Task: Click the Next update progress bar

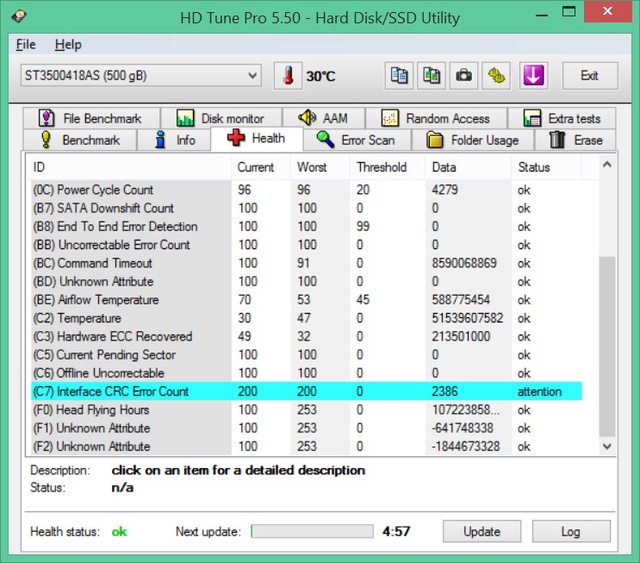Action: [312, 531]
